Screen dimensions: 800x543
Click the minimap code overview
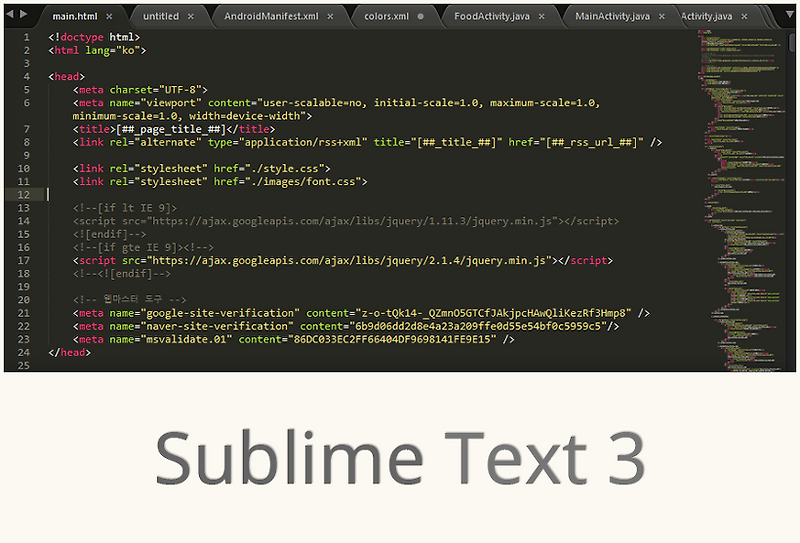pos(741,200)
